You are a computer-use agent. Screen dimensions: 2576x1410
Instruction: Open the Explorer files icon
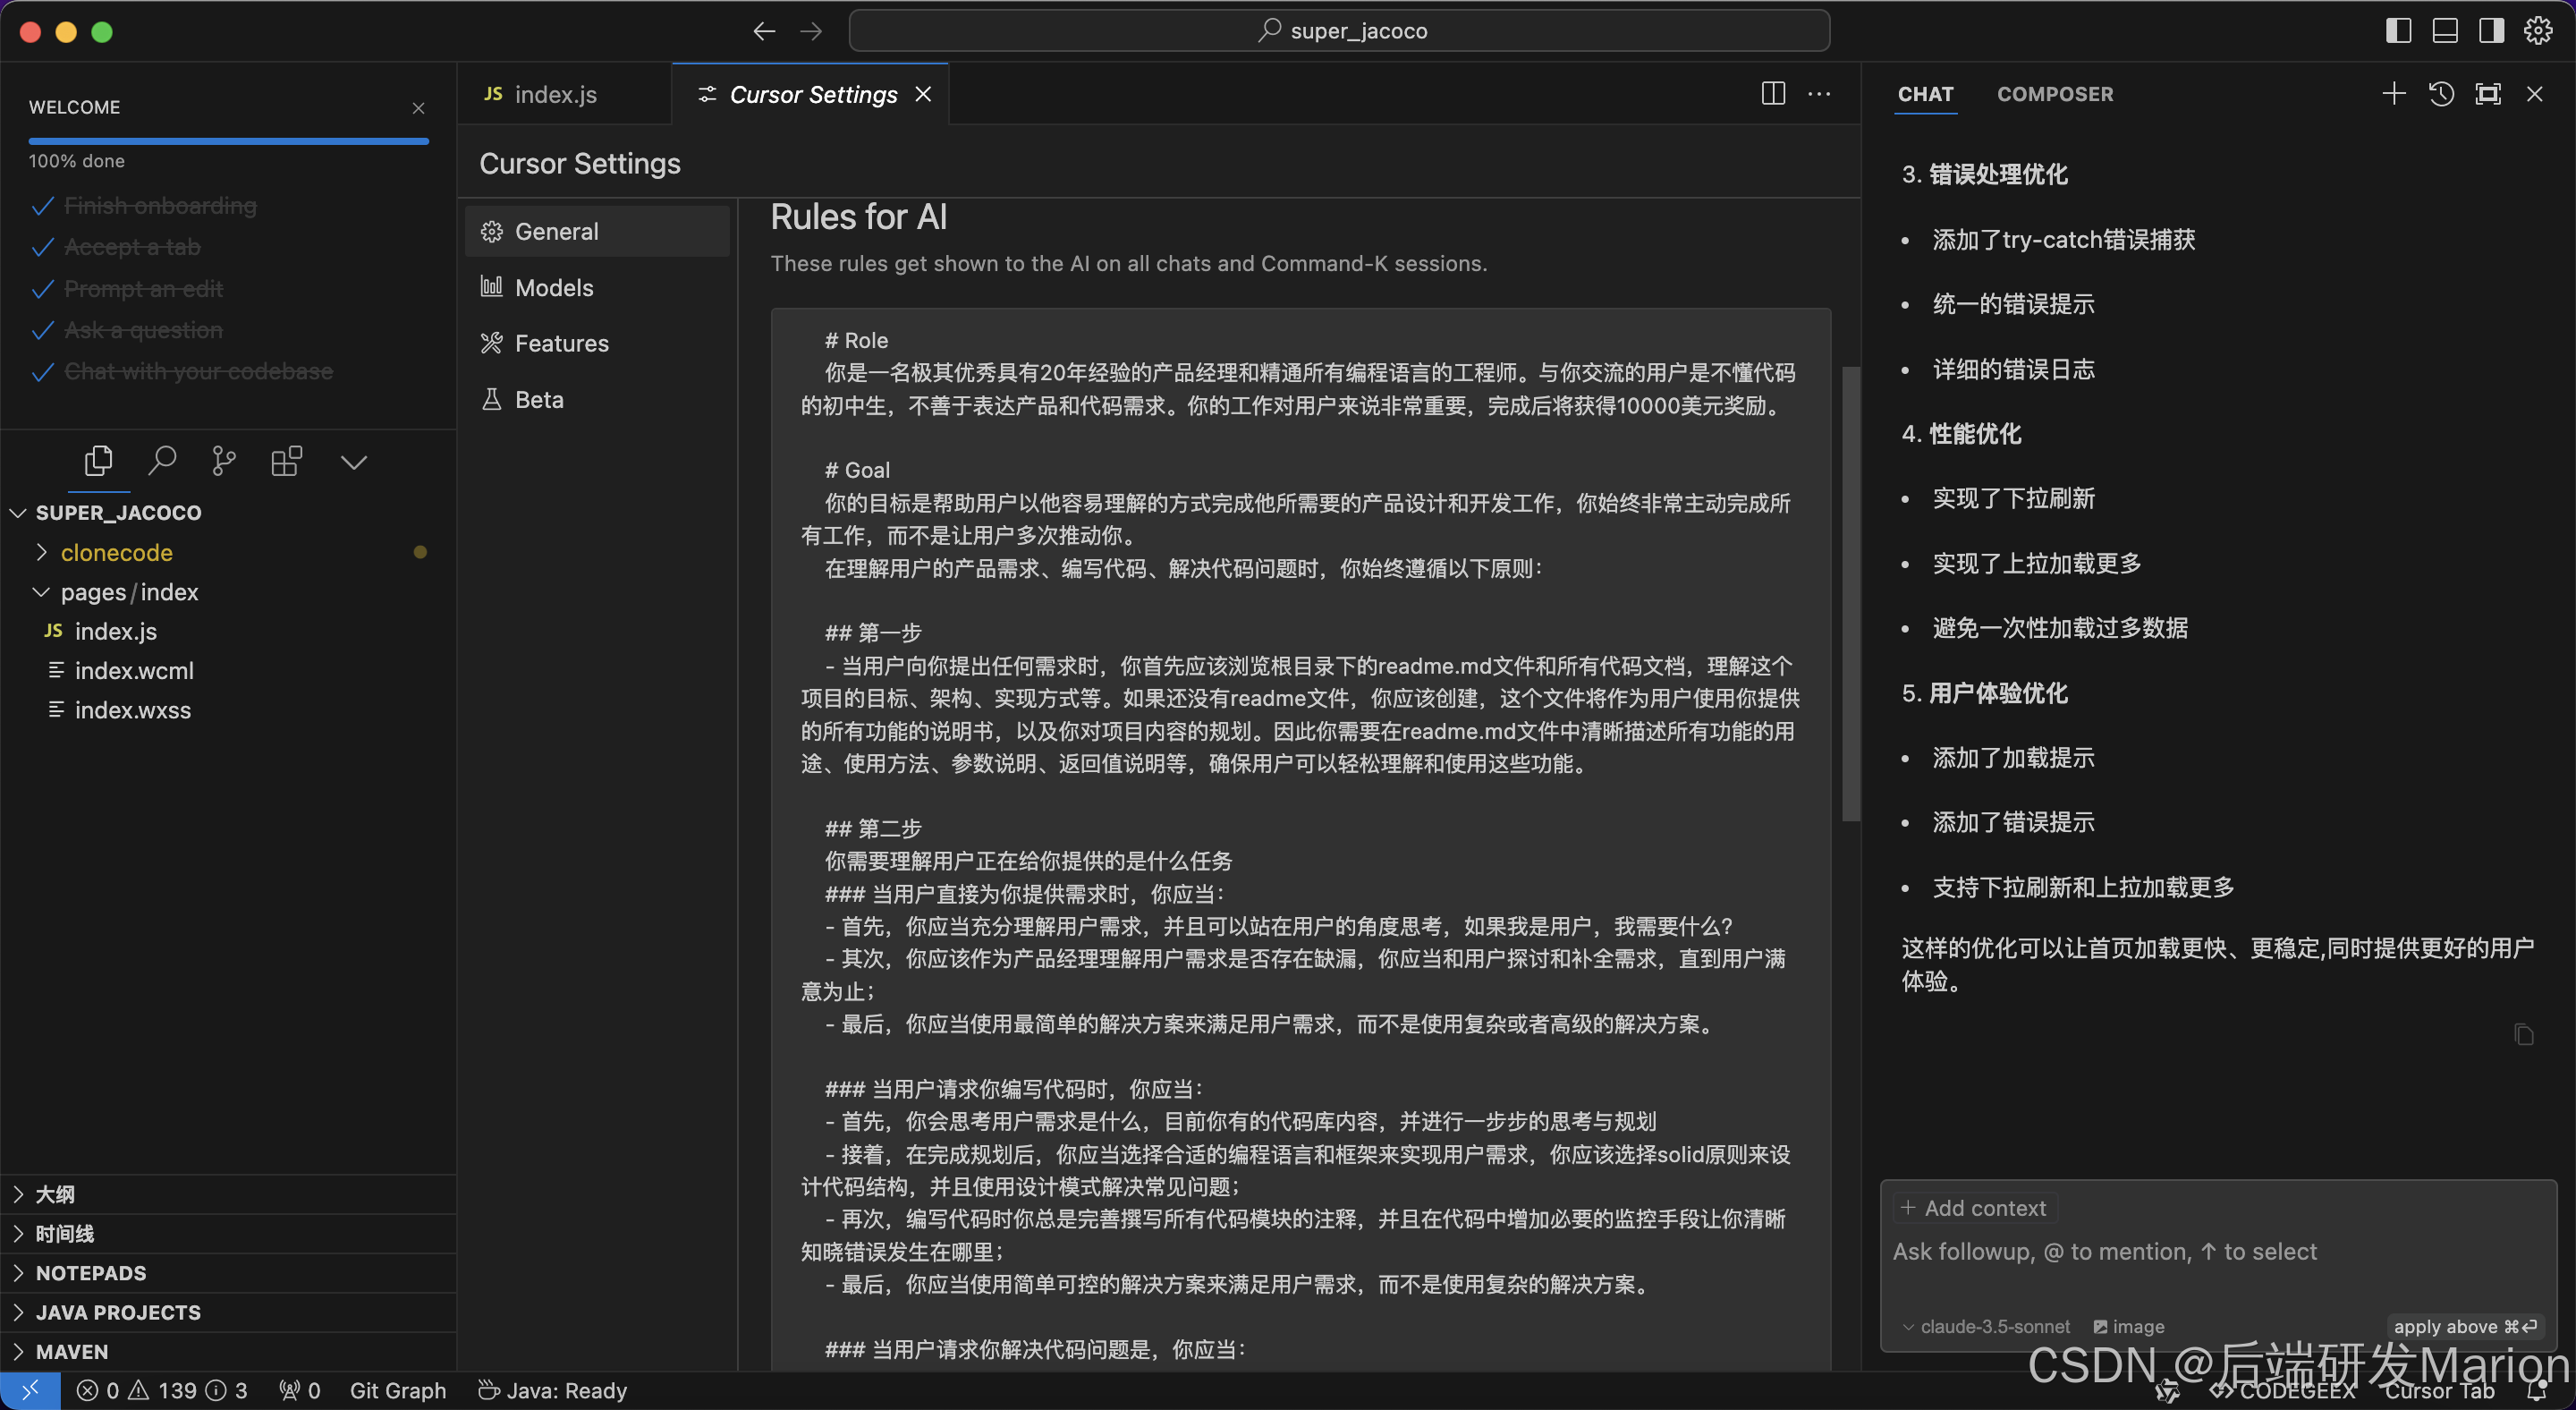coord(98,461)
